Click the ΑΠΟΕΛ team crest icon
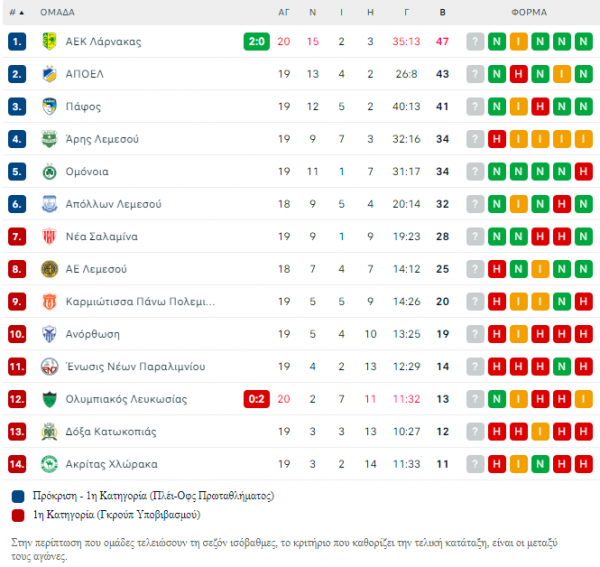Viewport: 600px width, 567px height. click(49, 74)
